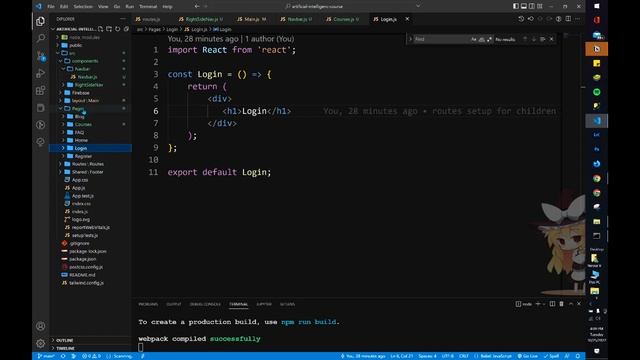Click the Go Live status bar button
The height and width of the screenshot is (360, 640).
pyautogui.click(x=528, y=356)
